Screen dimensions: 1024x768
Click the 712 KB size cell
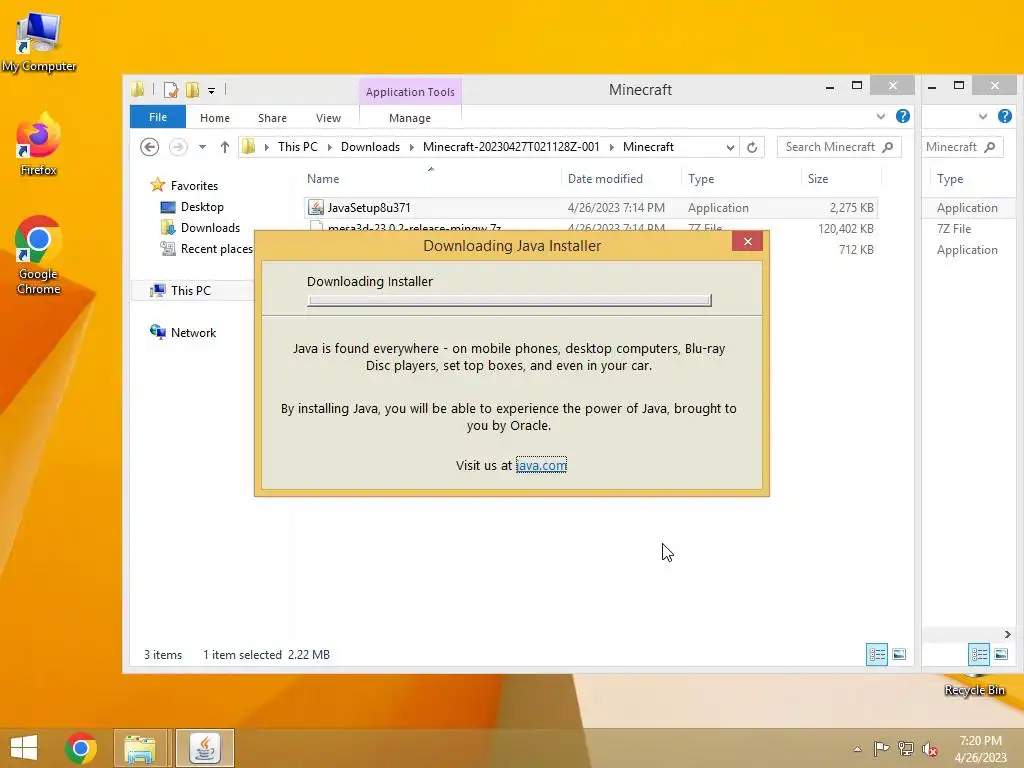click(x=856, y=249)
